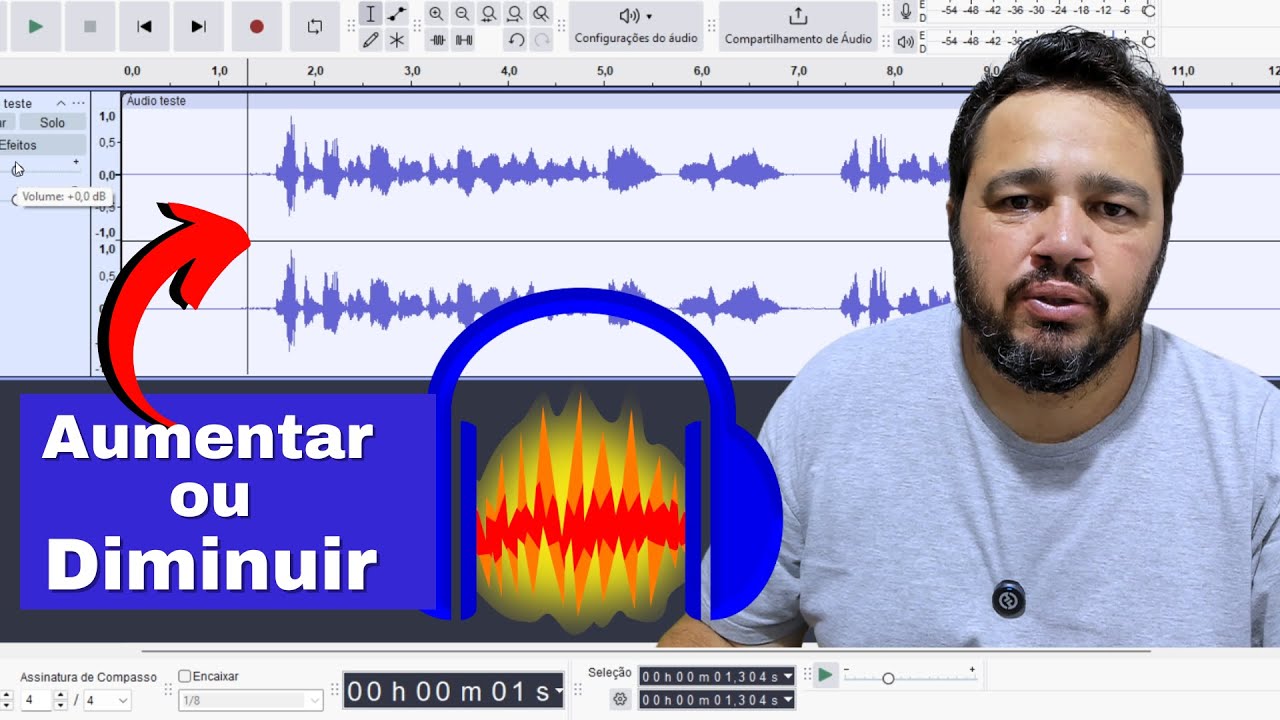Fit selection to width zoom icon
Screen dimensions: 1280x720
click(x=488, y=14)
